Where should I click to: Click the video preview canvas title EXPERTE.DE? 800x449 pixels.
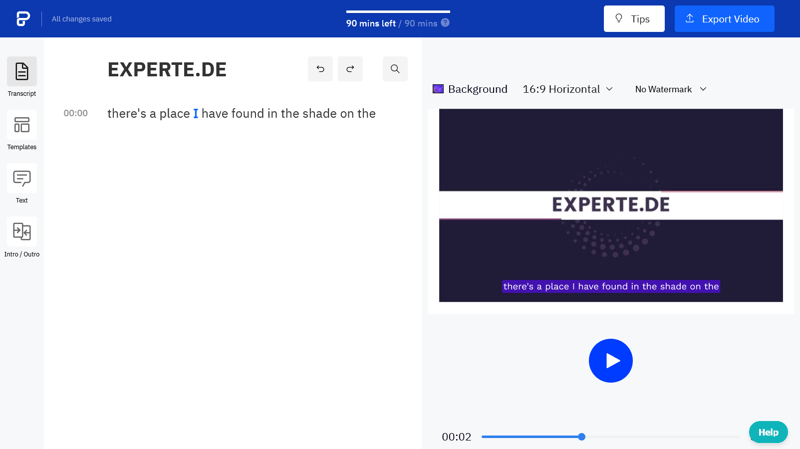tap(610, 205)
